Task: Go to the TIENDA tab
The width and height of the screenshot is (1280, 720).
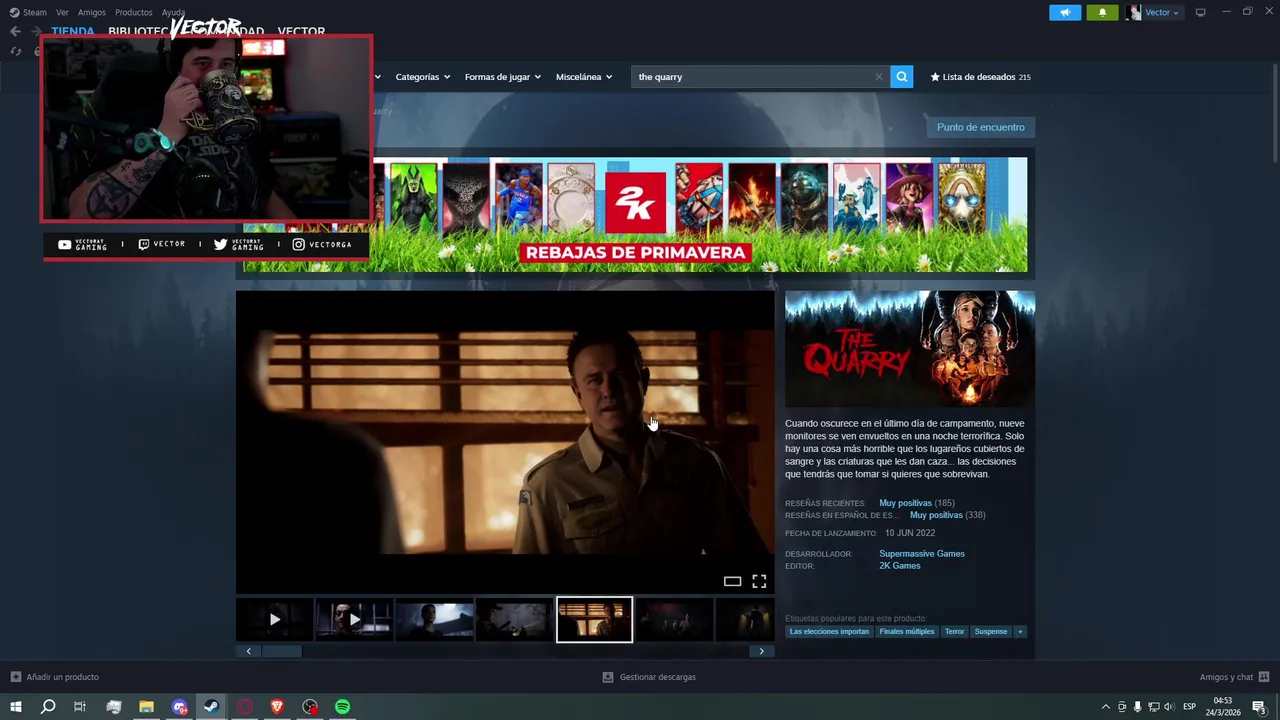Action: pos(73,31)
